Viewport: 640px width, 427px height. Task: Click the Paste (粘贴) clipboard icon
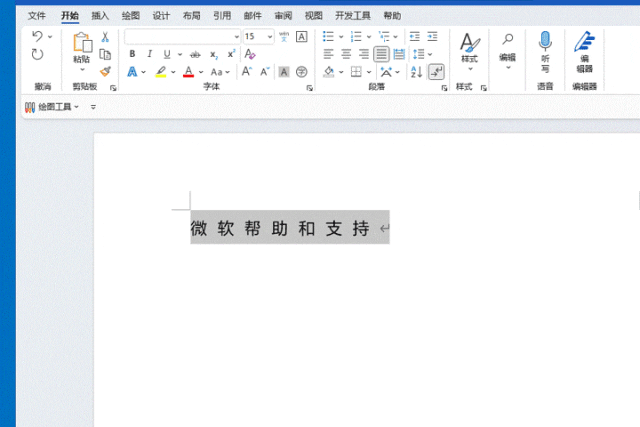(x=82, y=42)
